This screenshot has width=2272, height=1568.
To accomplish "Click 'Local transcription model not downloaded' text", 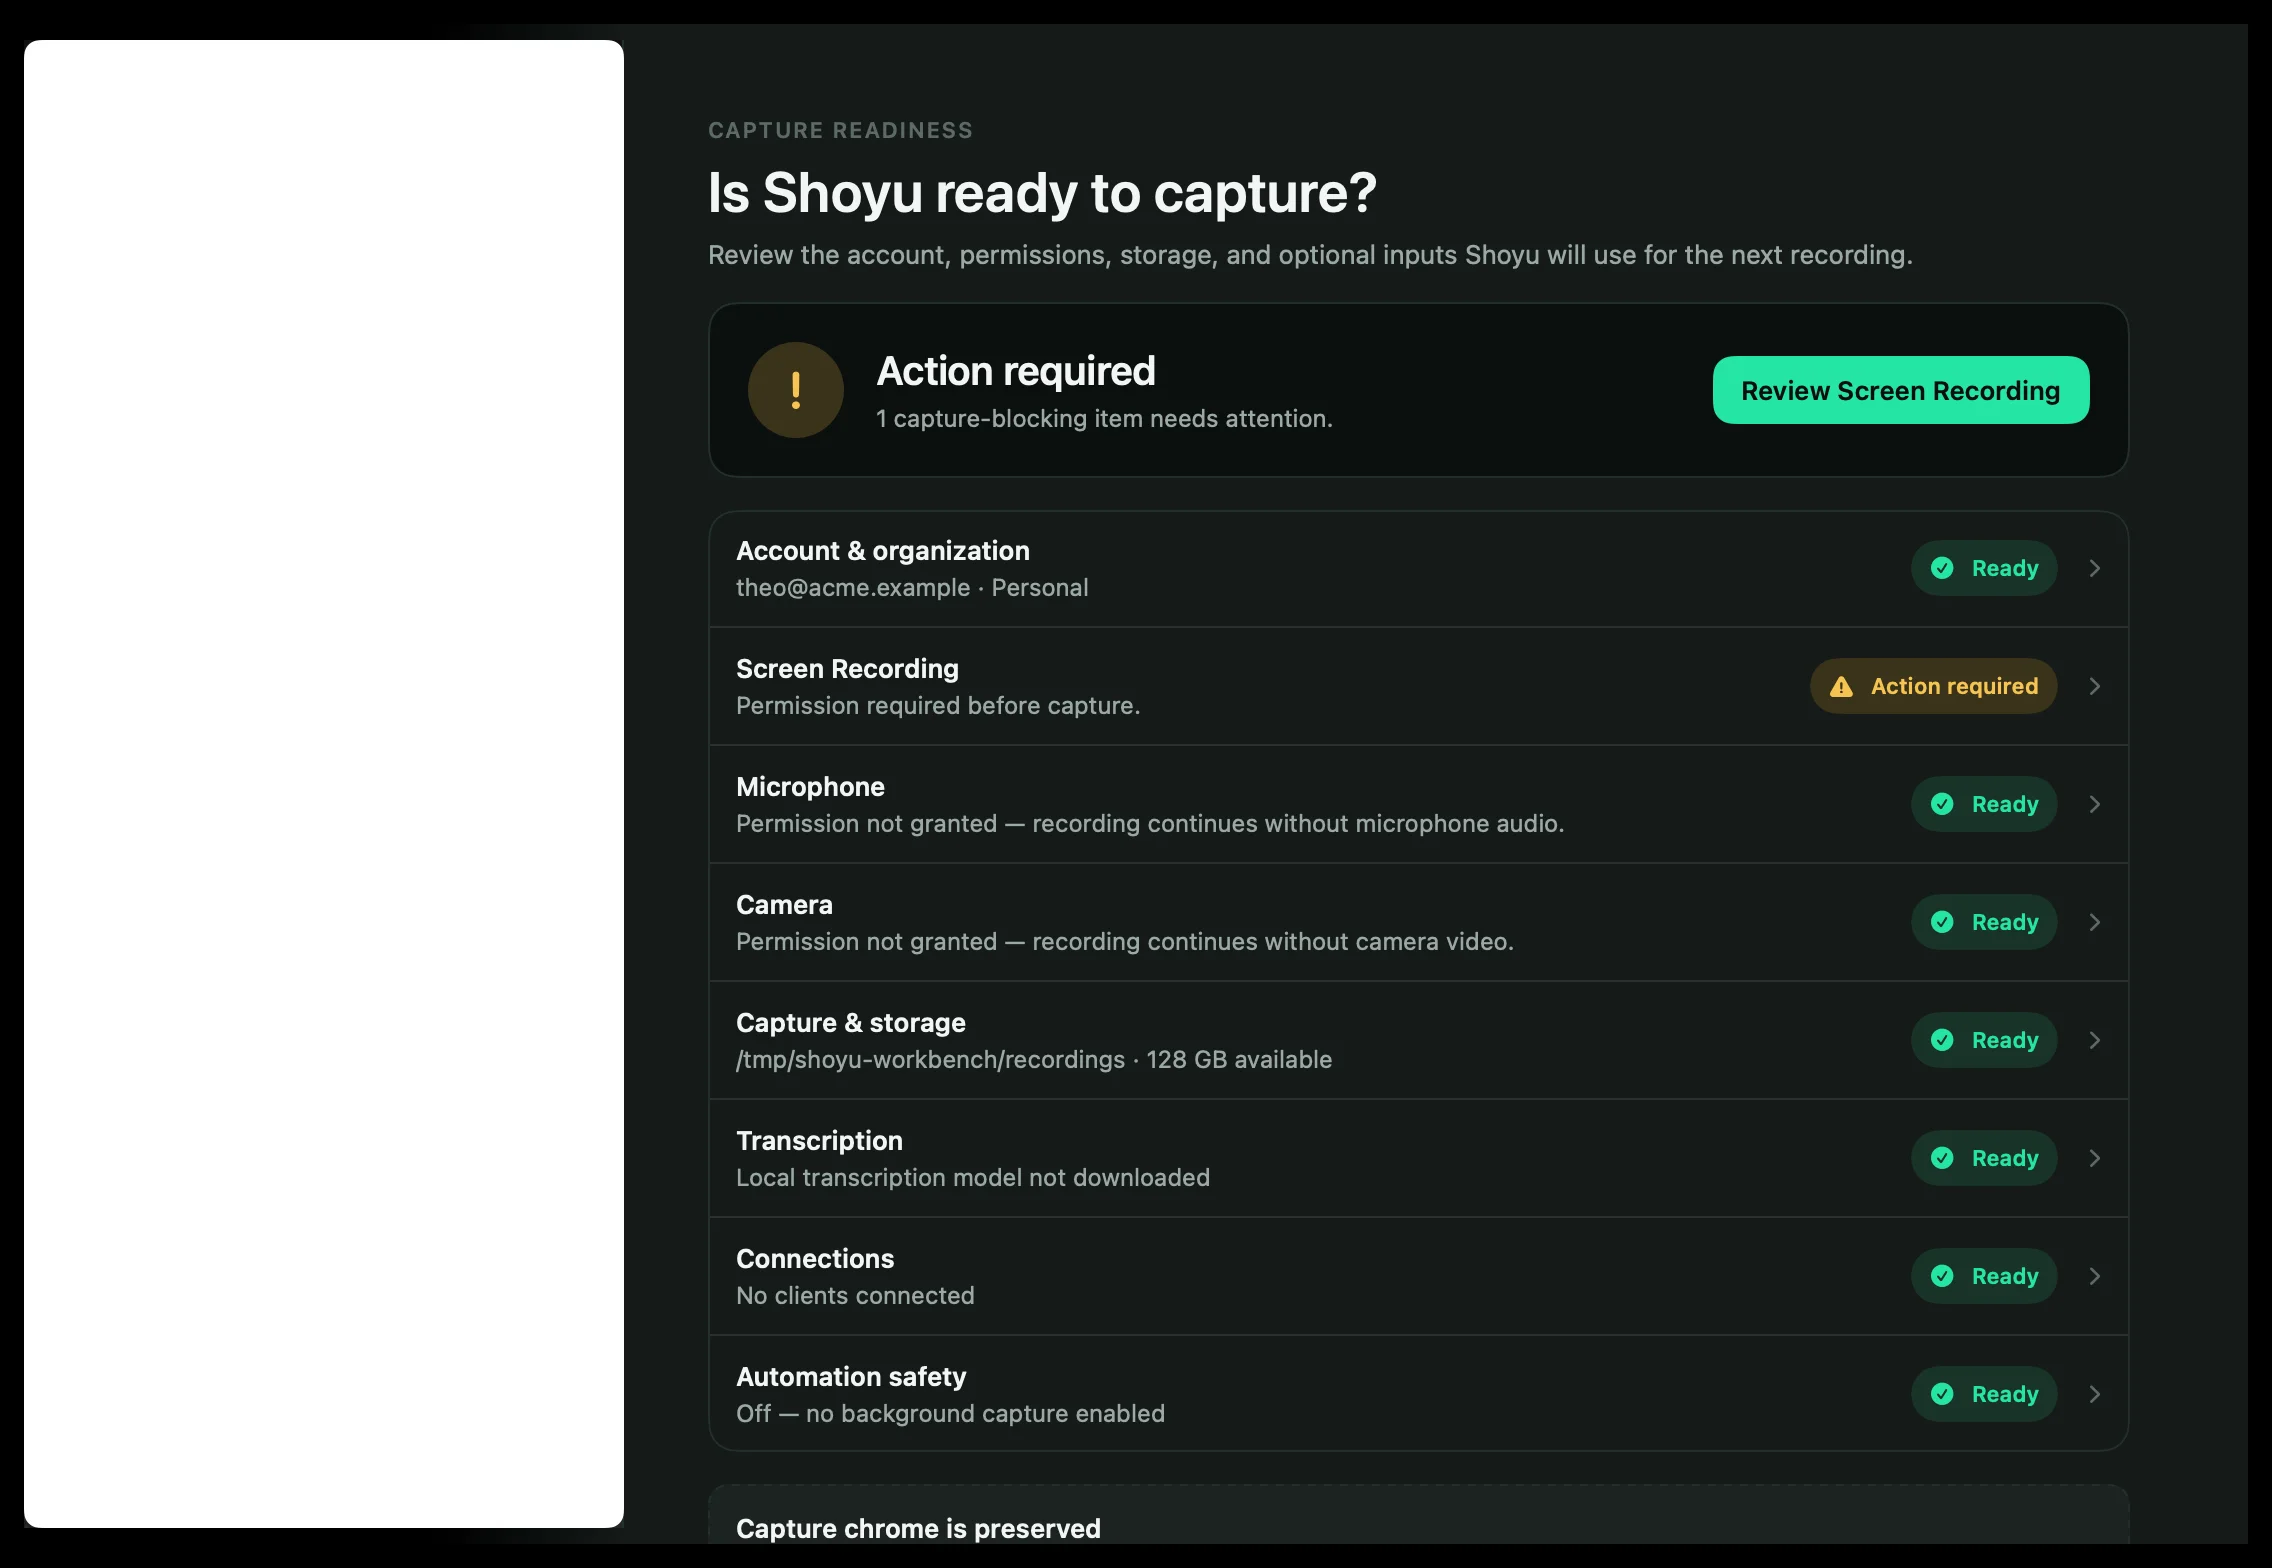I will pos(973,1178).
